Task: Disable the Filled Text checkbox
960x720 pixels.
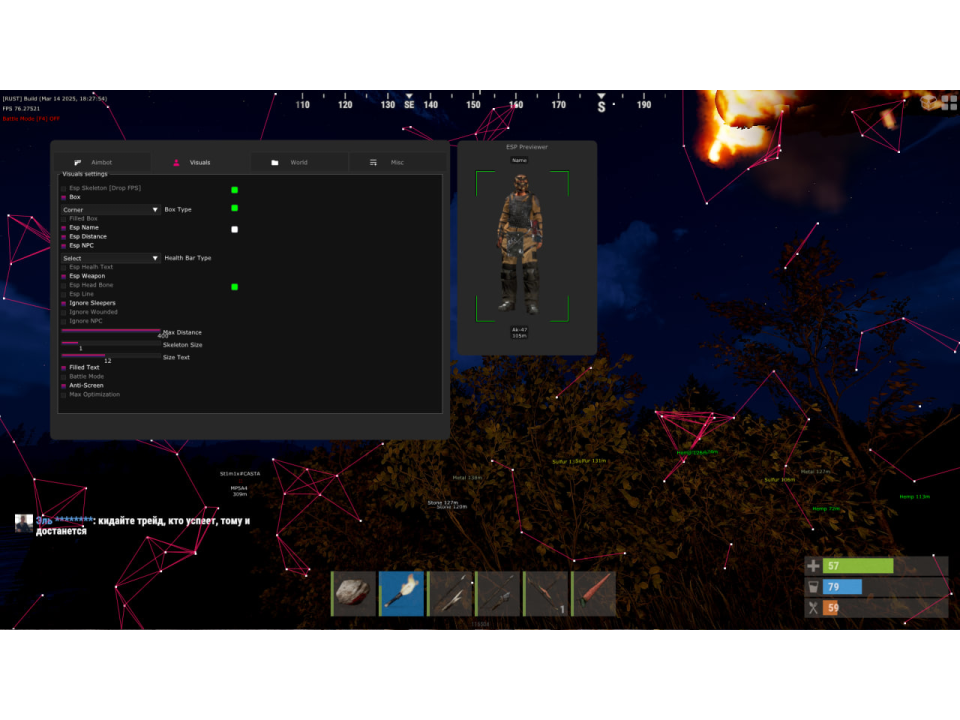Action: [64, 368]
